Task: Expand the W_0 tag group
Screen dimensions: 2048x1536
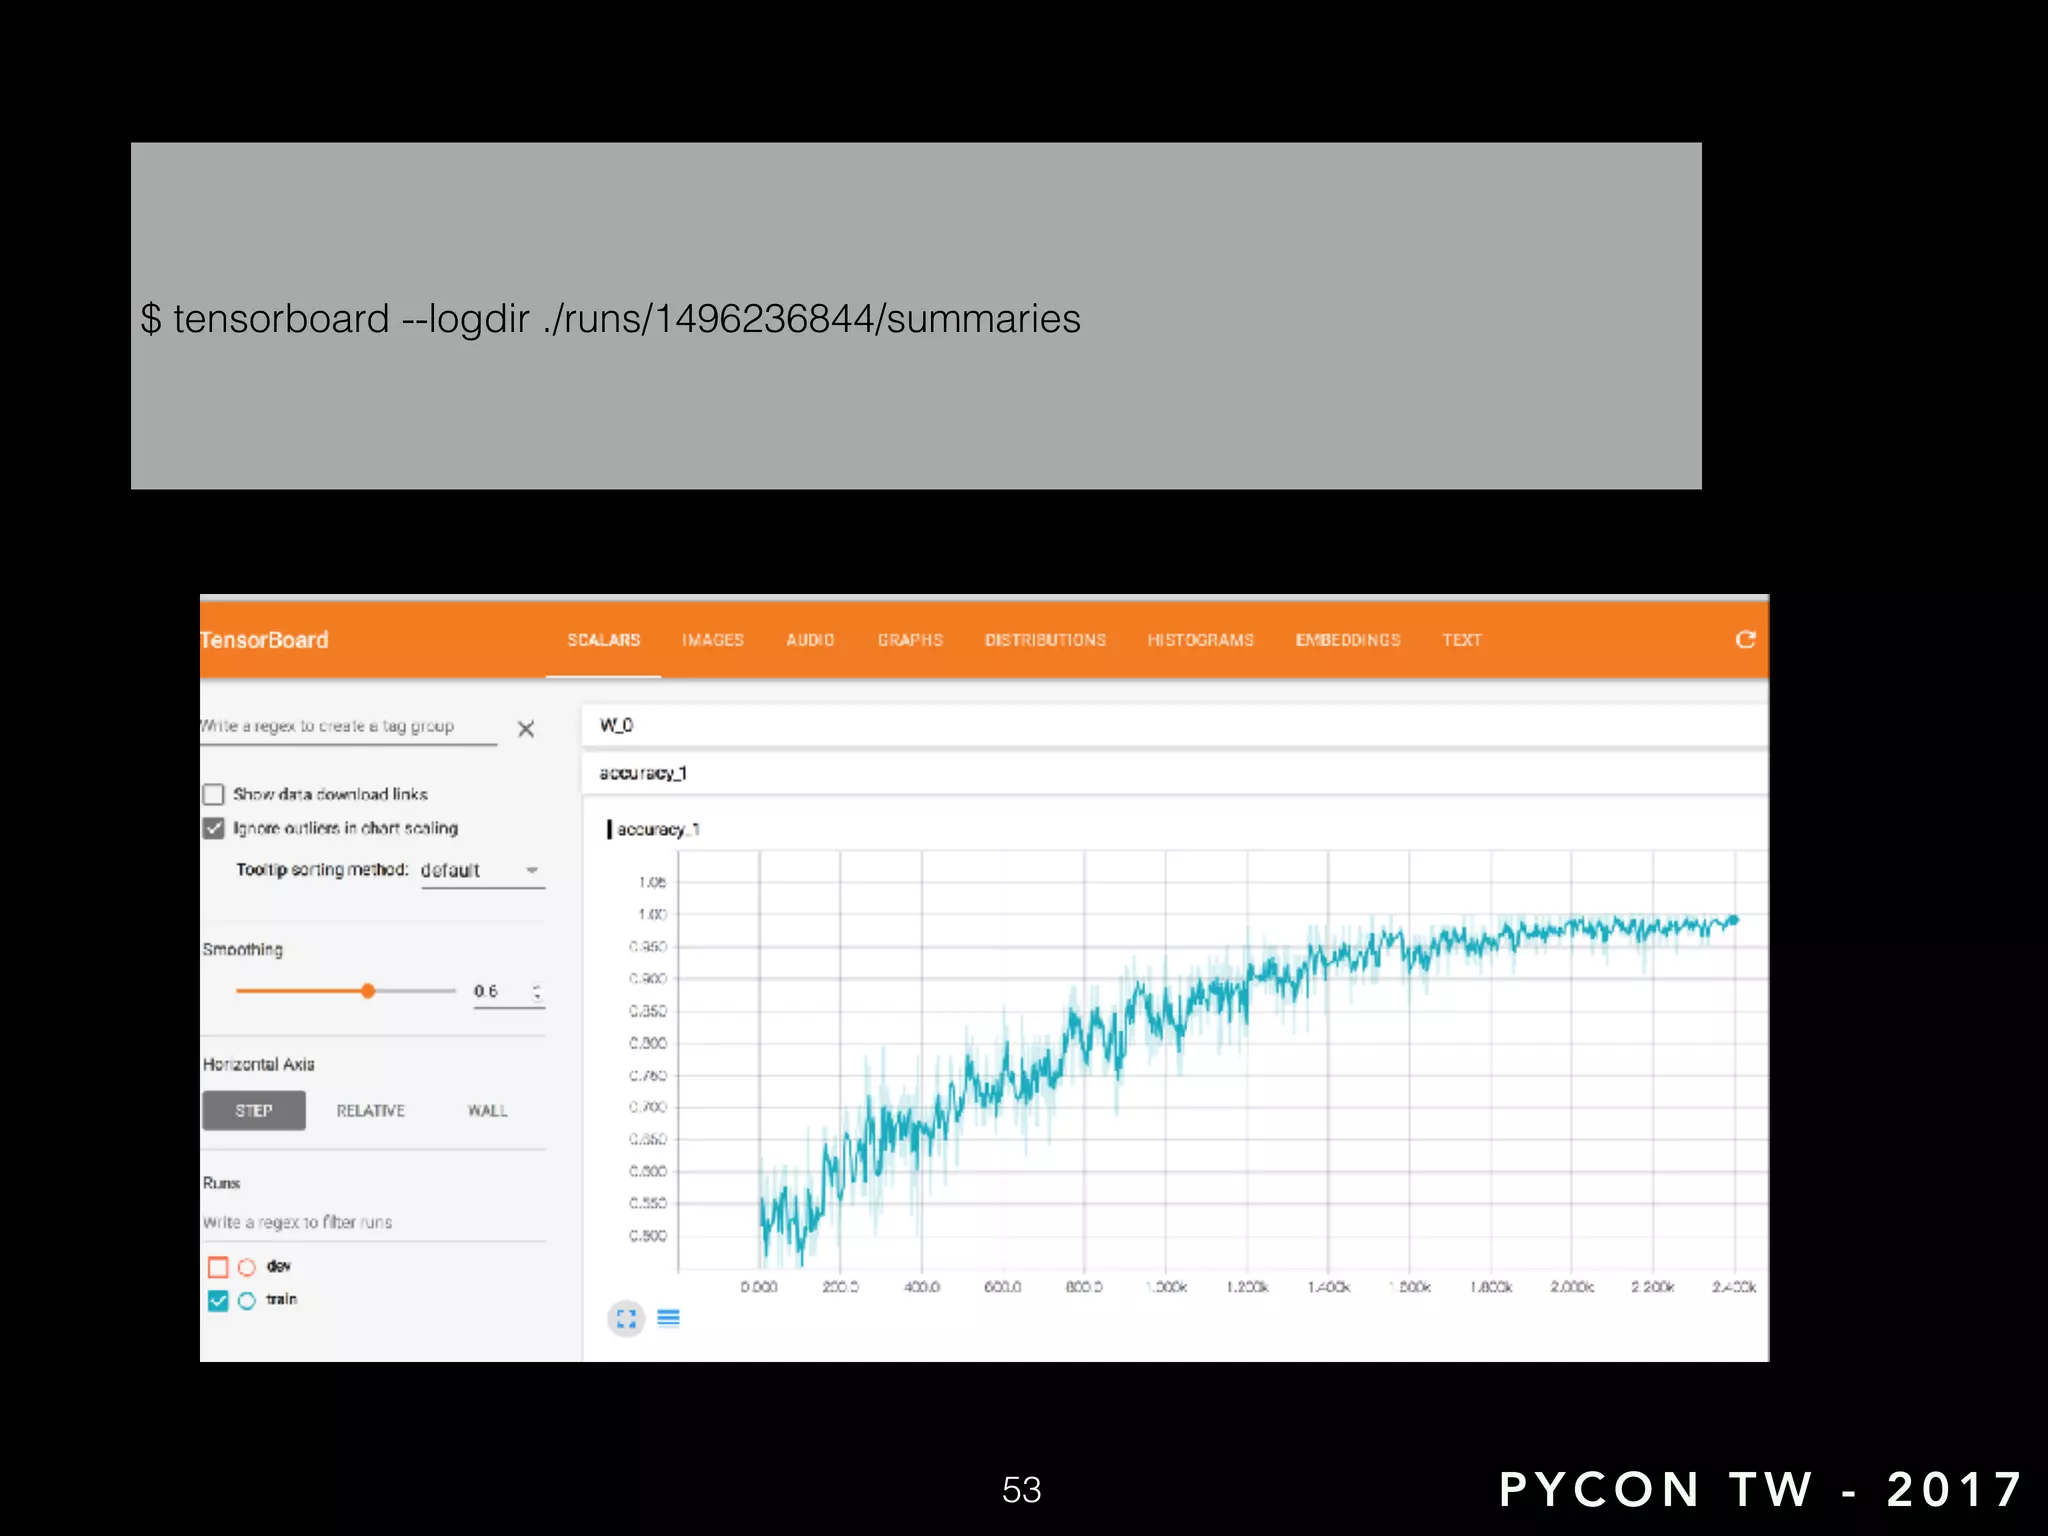Action: pyautogui.click(x=1175, y=725)
